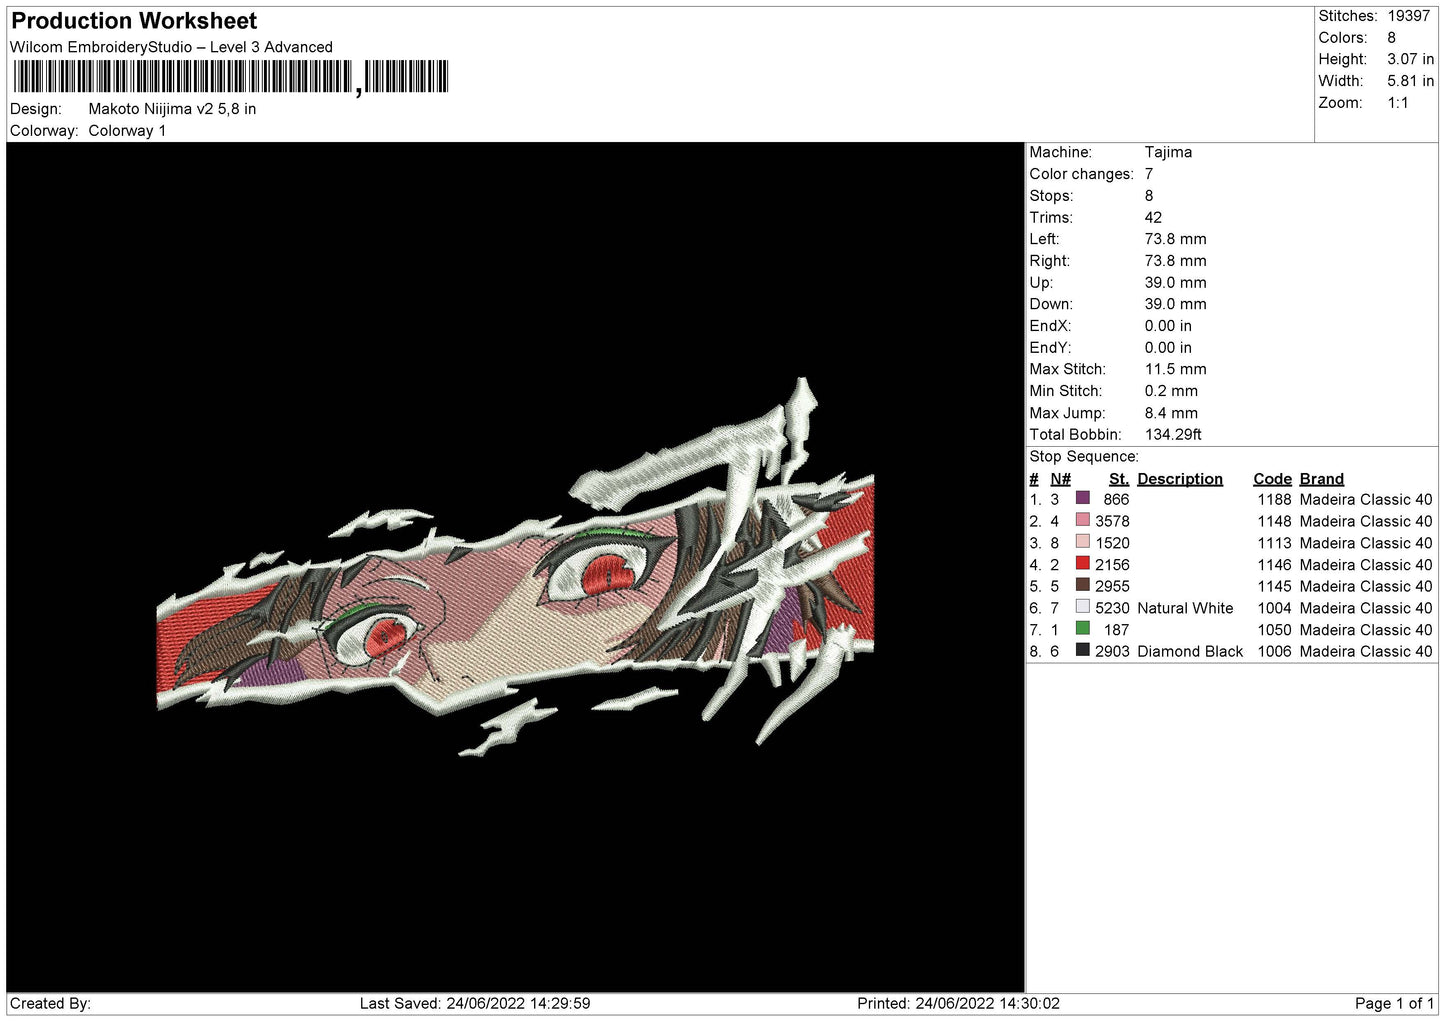Click stitch count "2903" in stop sequence

1112,652
